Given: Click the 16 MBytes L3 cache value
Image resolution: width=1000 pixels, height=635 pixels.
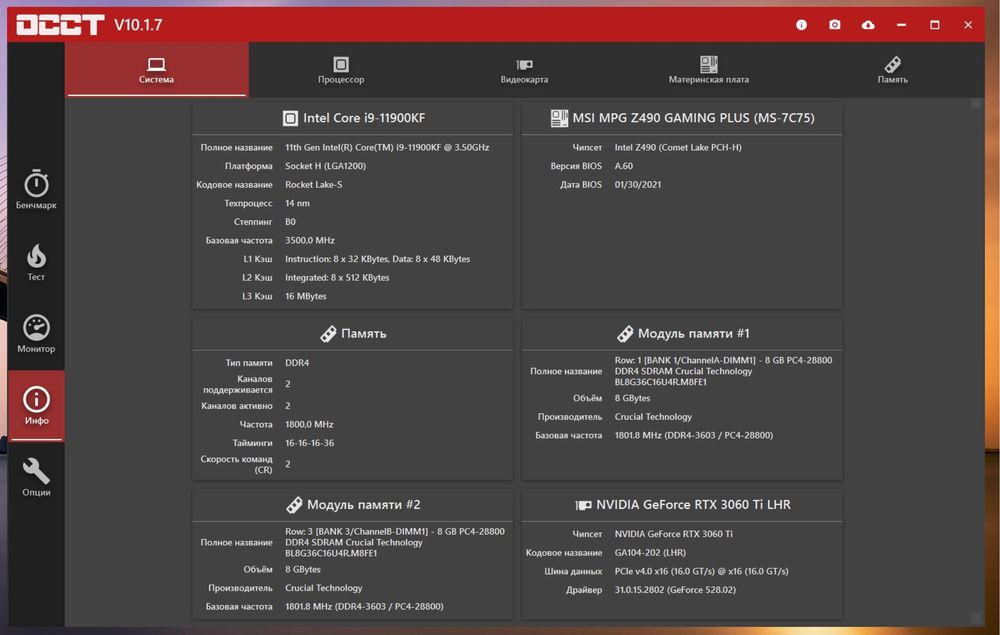Looking at the screenshot, I should (x=305, y=296).
